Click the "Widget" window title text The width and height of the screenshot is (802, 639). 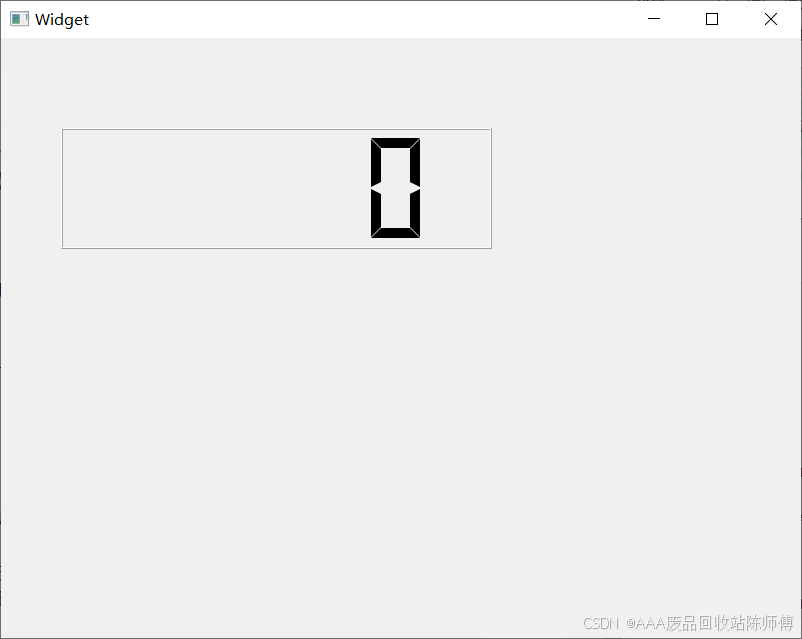[x=62, y=19]
